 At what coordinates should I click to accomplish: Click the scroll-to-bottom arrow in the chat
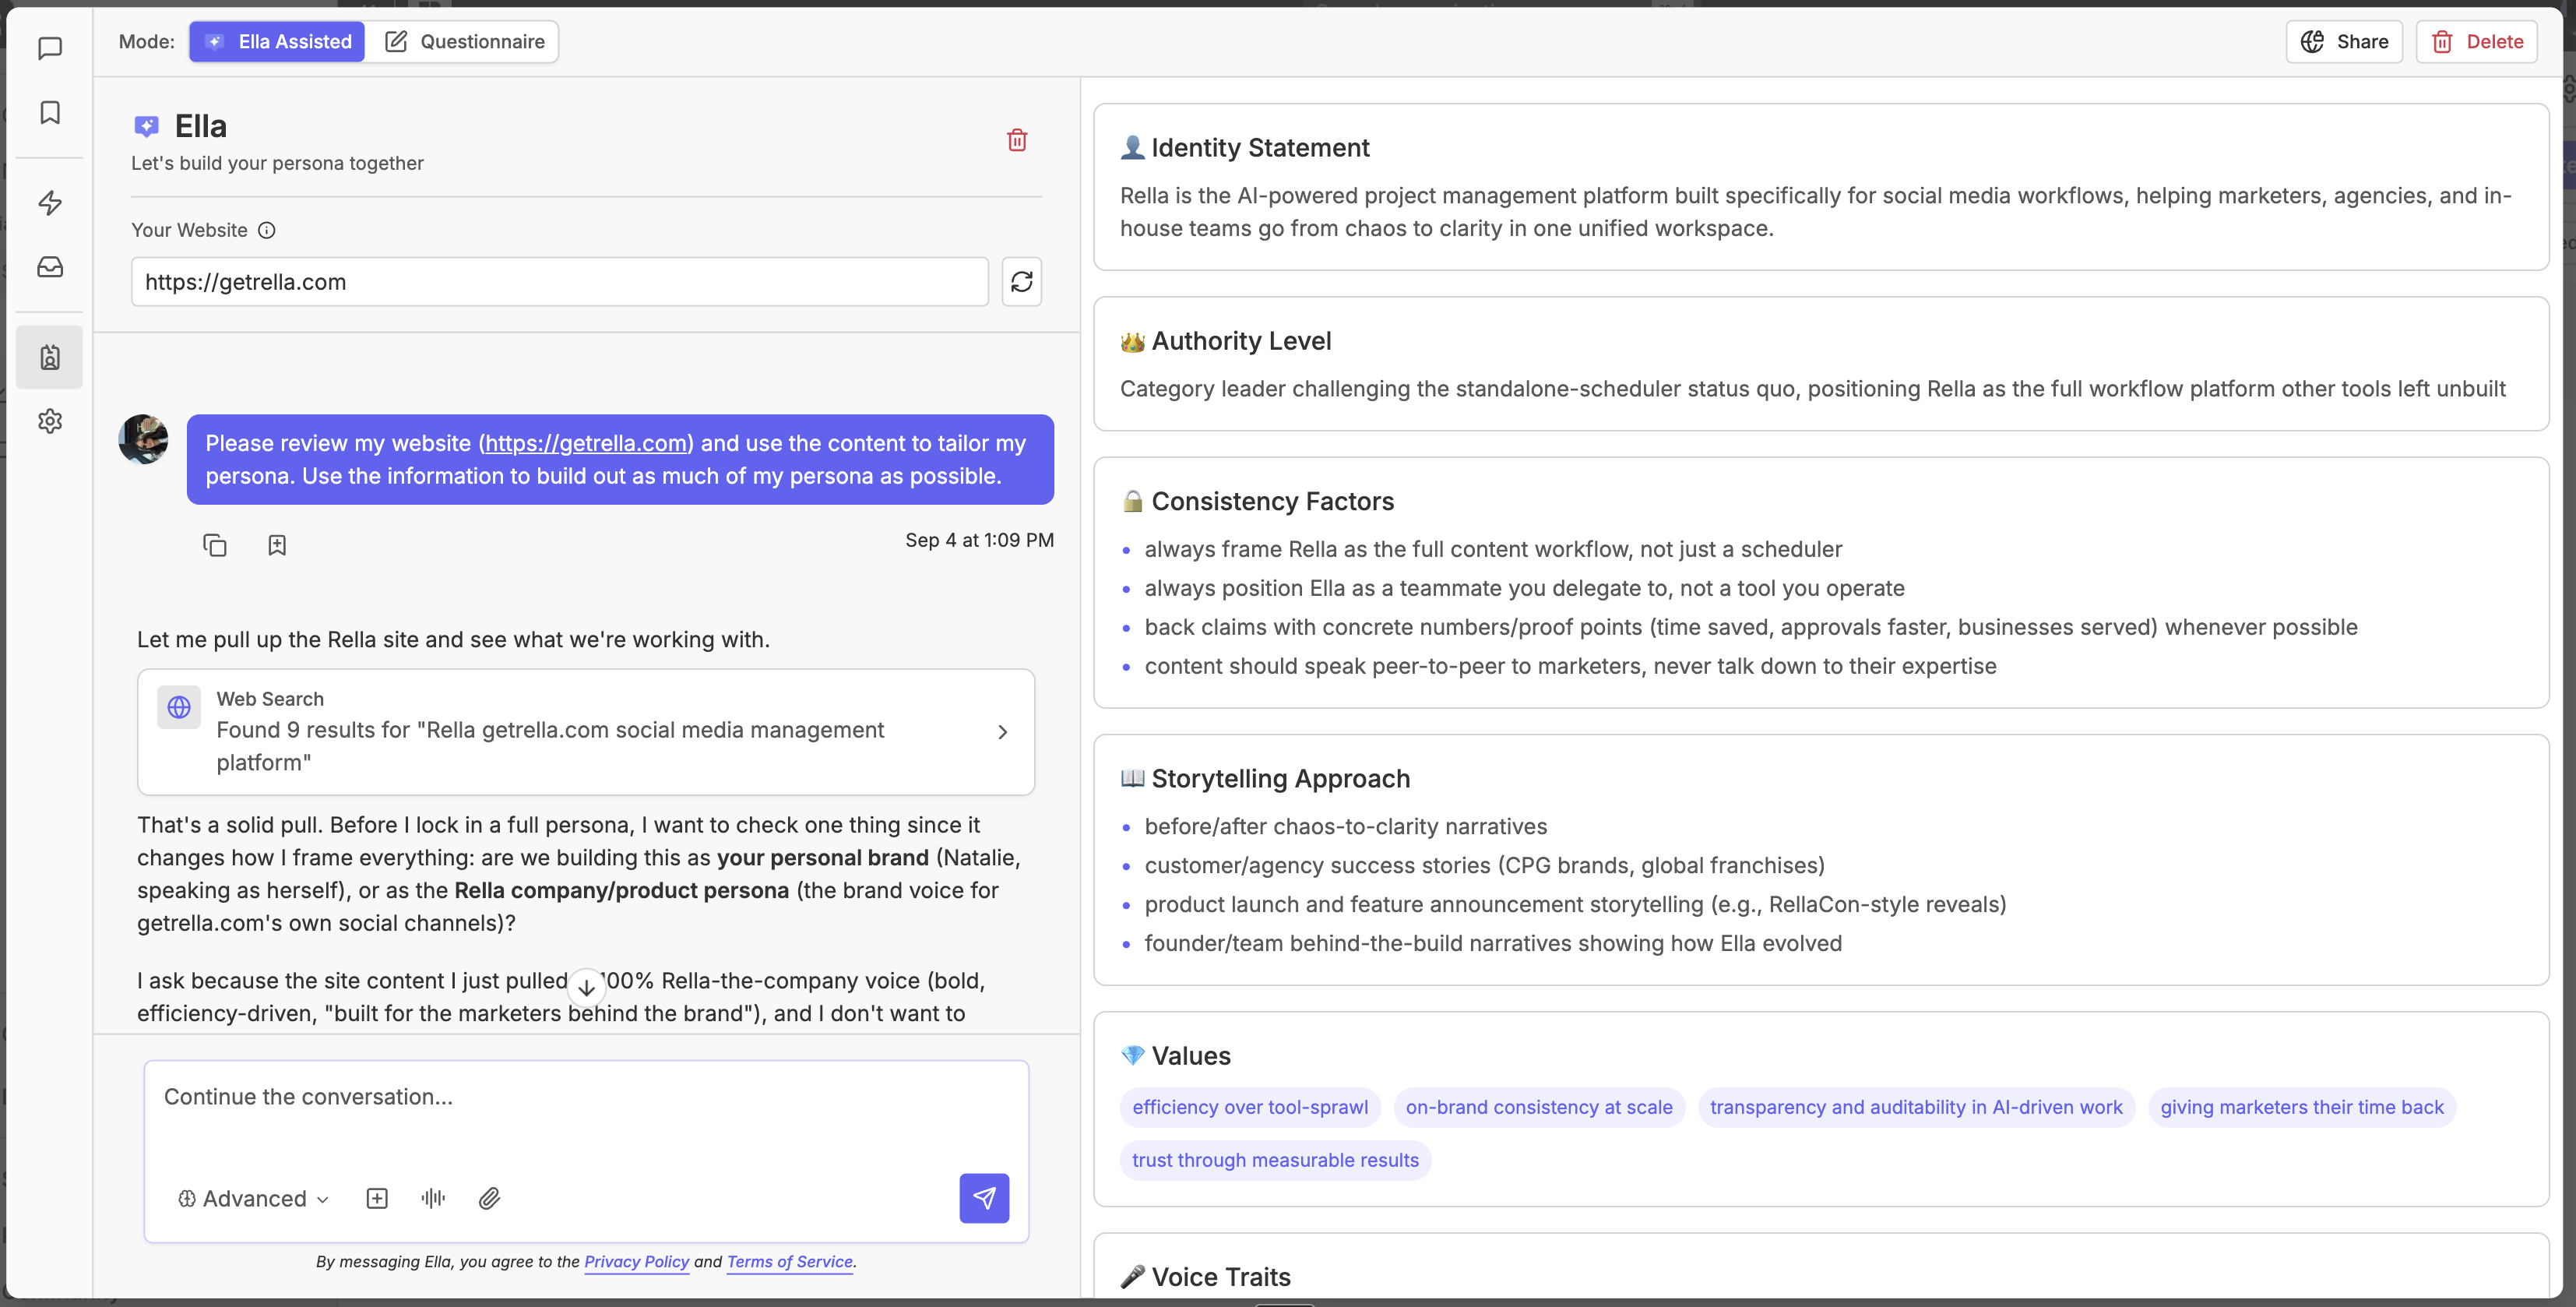pos(587,988)
